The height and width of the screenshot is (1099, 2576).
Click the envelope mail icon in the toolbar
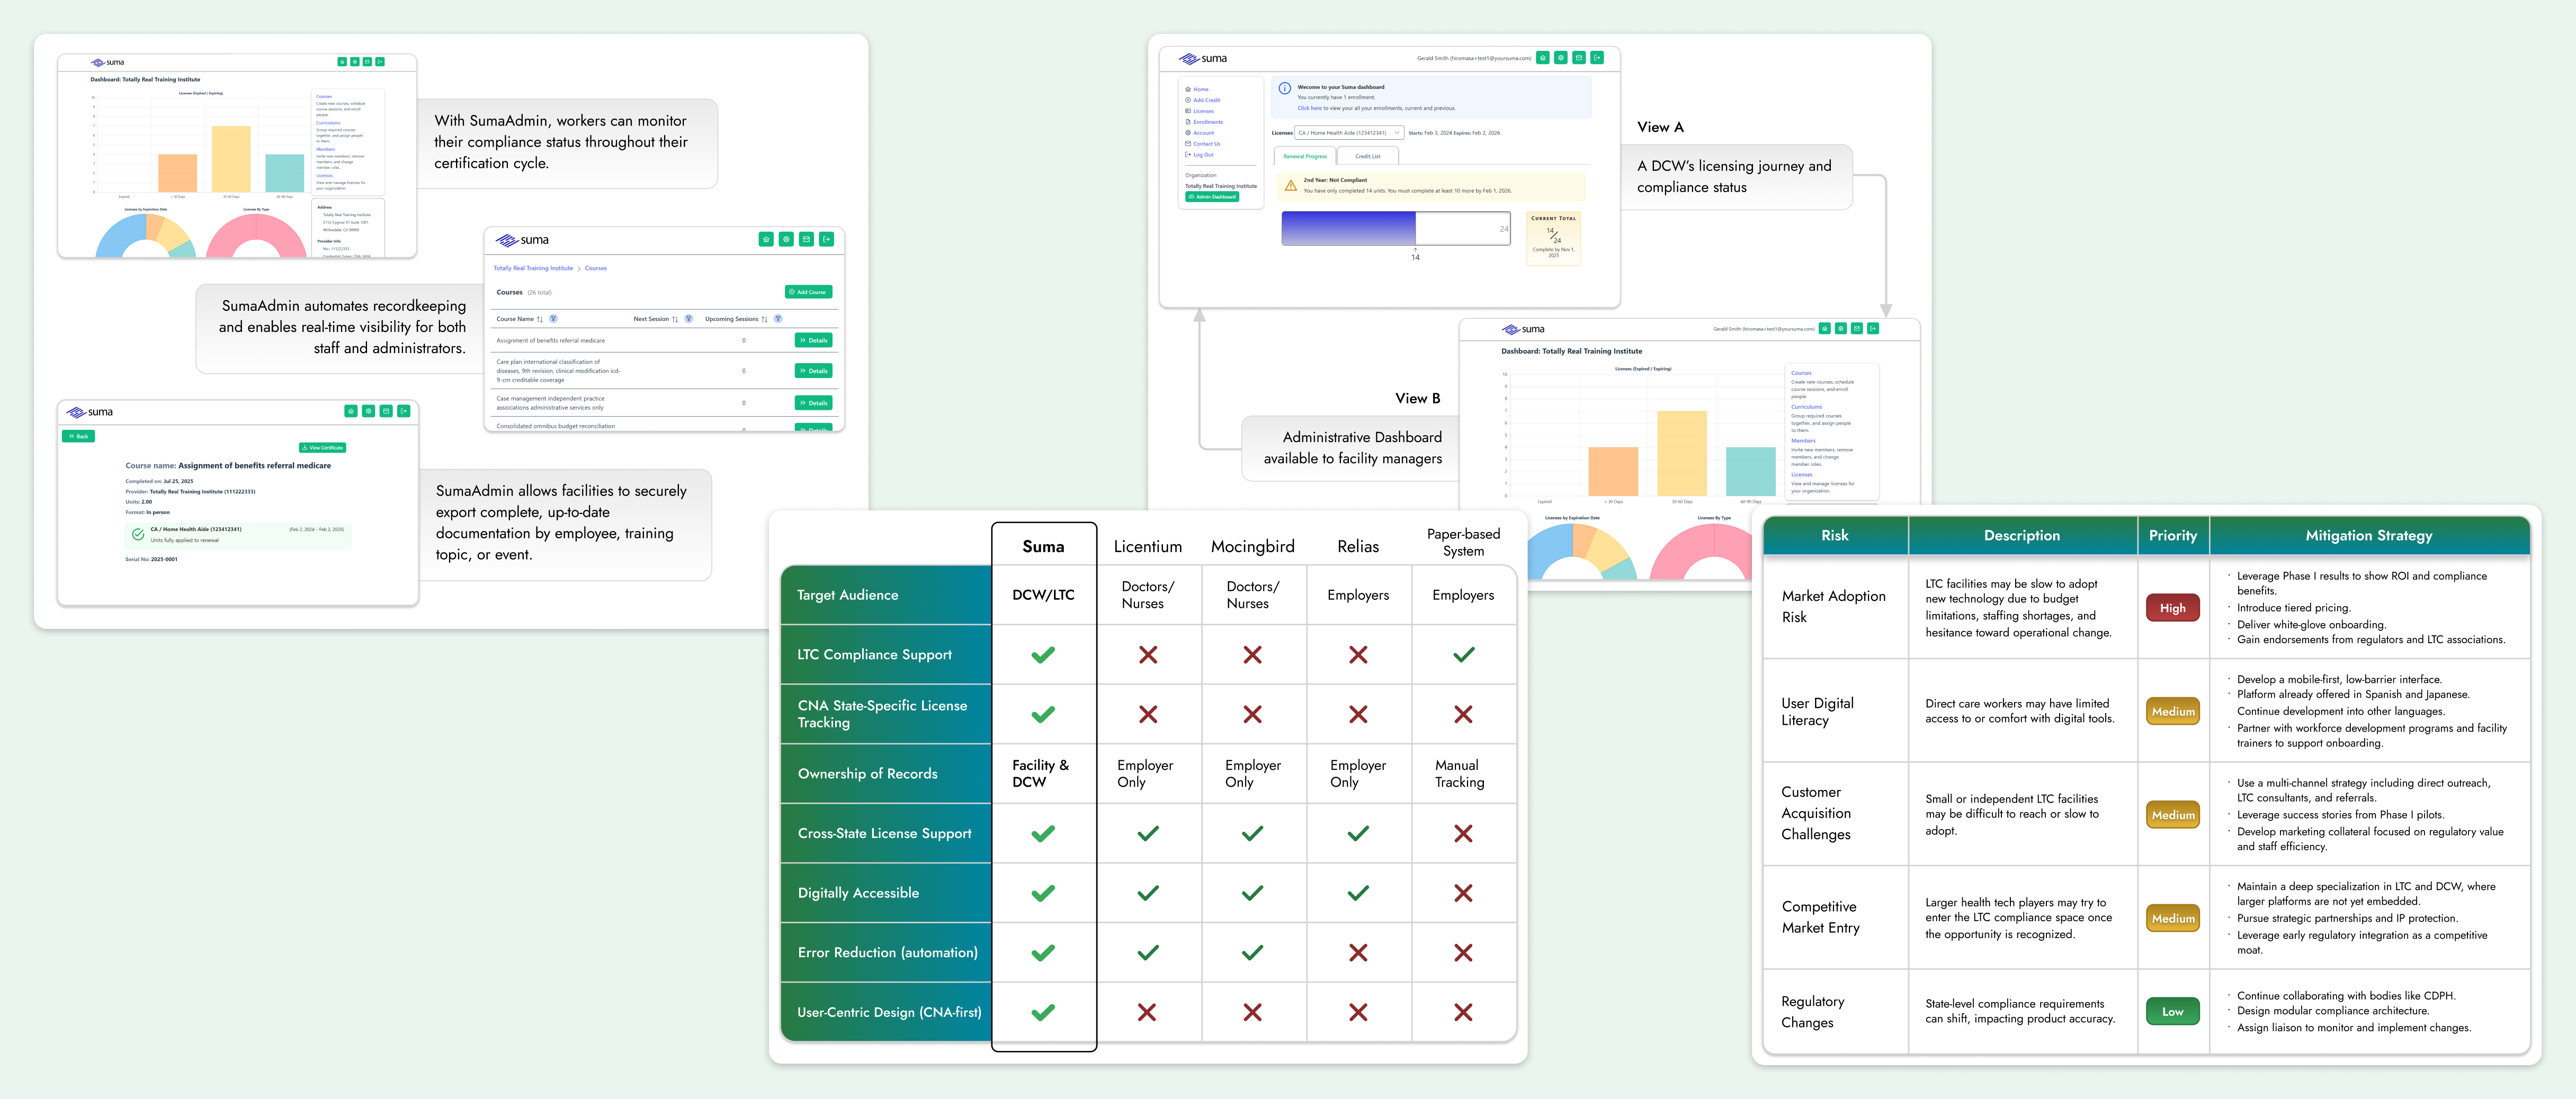tap(1579, 58)
